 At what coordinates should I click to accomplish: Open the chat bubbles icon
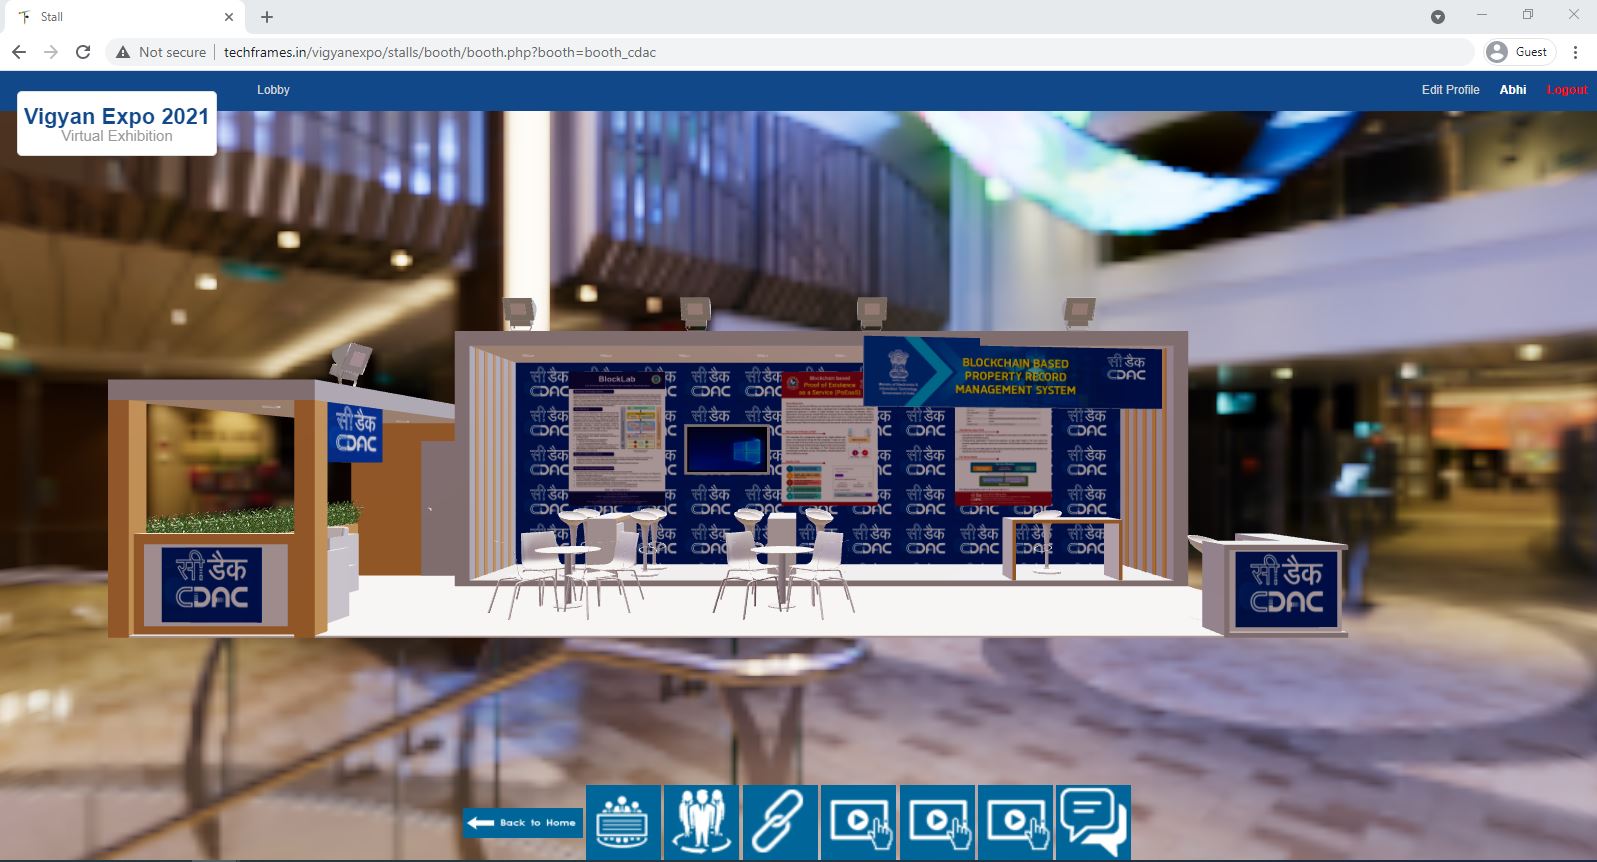pyautogui.click(x=1093, y=822)
